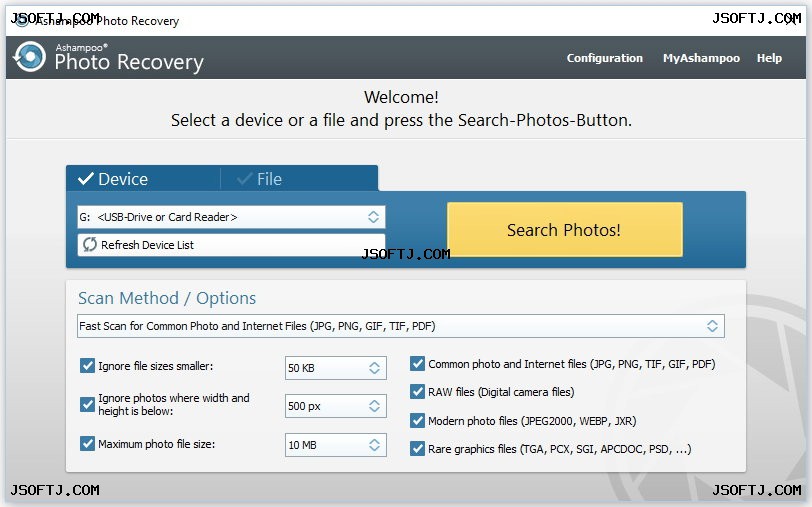The width and height of the screenshot is (812, 507).
Task: Uncheck Modern photo files (JPEG2000, WEBP, JXR)
Action: pos(417,420)
